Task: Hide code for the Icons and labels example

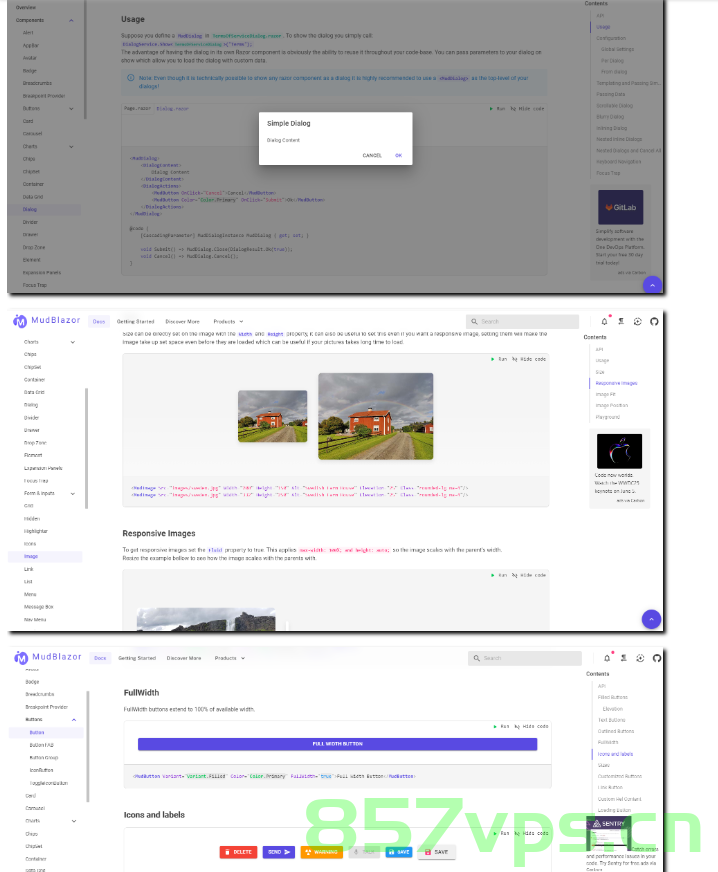Action: click(531, 833)
